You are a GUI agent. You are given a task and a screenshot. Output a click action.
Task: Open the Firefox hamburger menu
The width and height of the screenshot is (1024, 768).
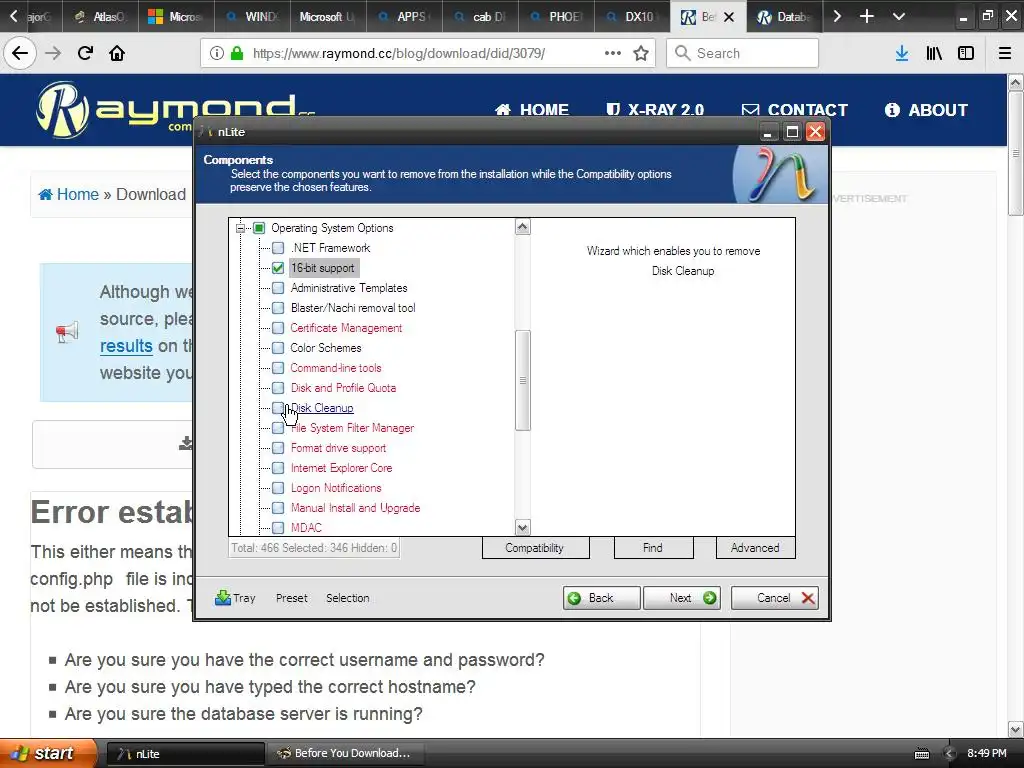pos(1005,53)
